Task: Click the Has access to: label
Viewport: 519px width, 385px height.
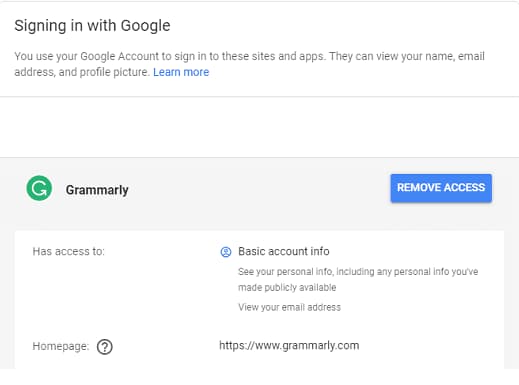Action: point(69,251)
